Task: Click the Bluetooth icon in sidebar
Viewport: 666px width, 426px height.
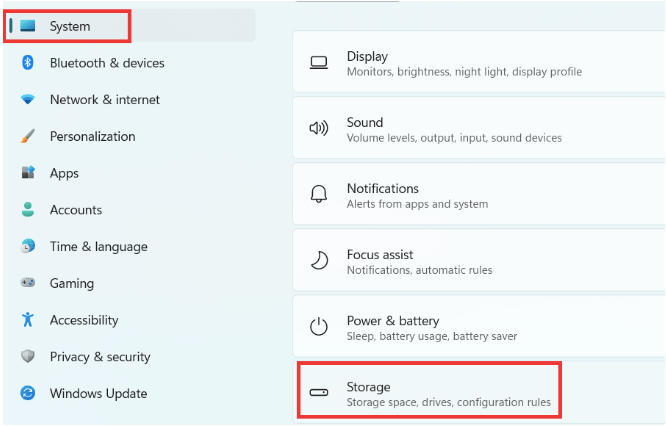Action: click(28, 63)
